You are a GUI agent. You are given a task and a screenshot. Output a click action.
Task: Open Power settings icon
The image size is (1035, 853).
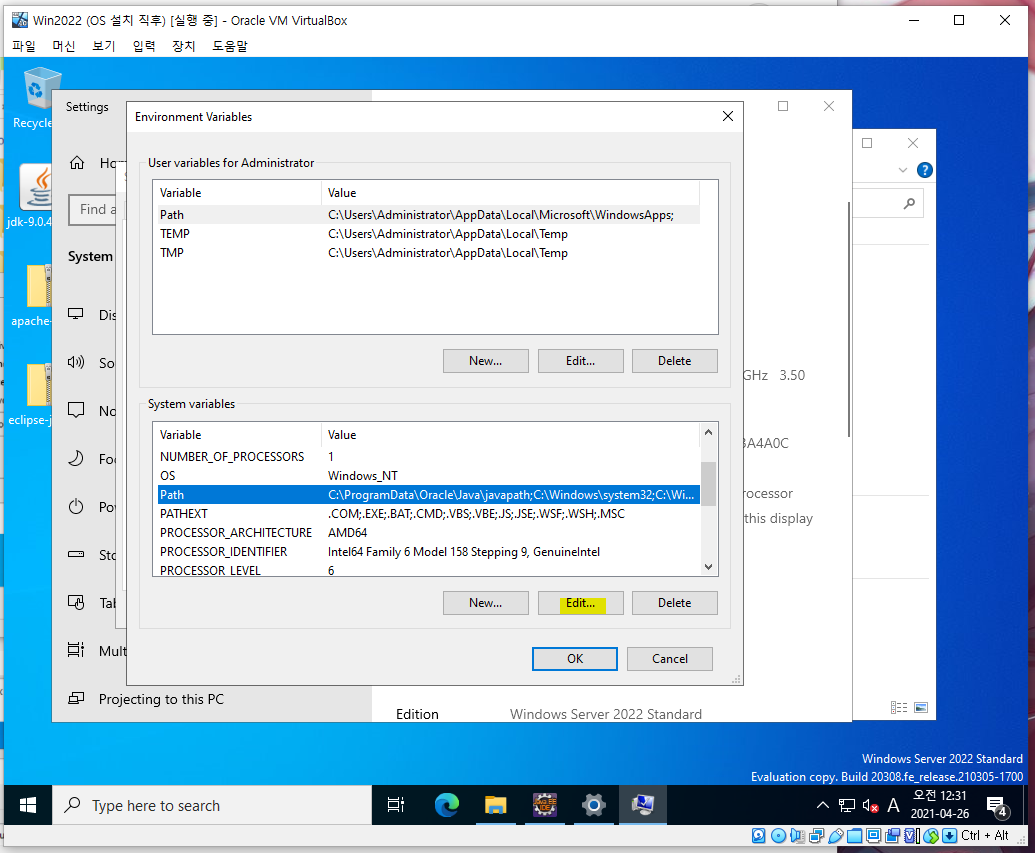[x=76, y=506]
